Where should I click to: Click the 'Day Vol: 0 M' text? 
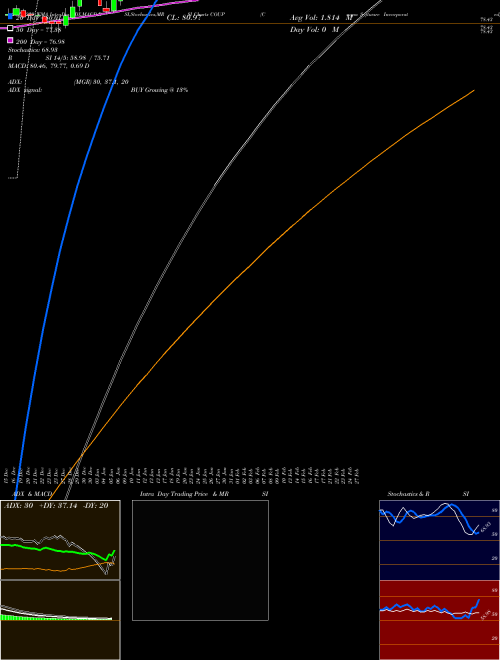pos(314,29)
